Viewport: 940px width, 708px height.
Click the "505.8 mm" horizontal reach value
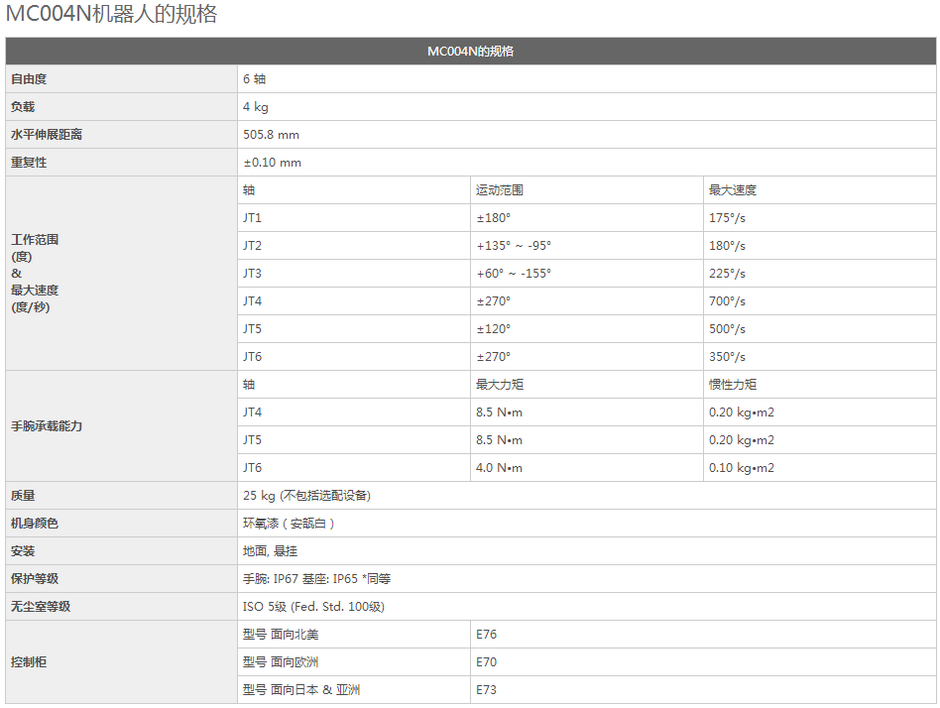(271, 135)
